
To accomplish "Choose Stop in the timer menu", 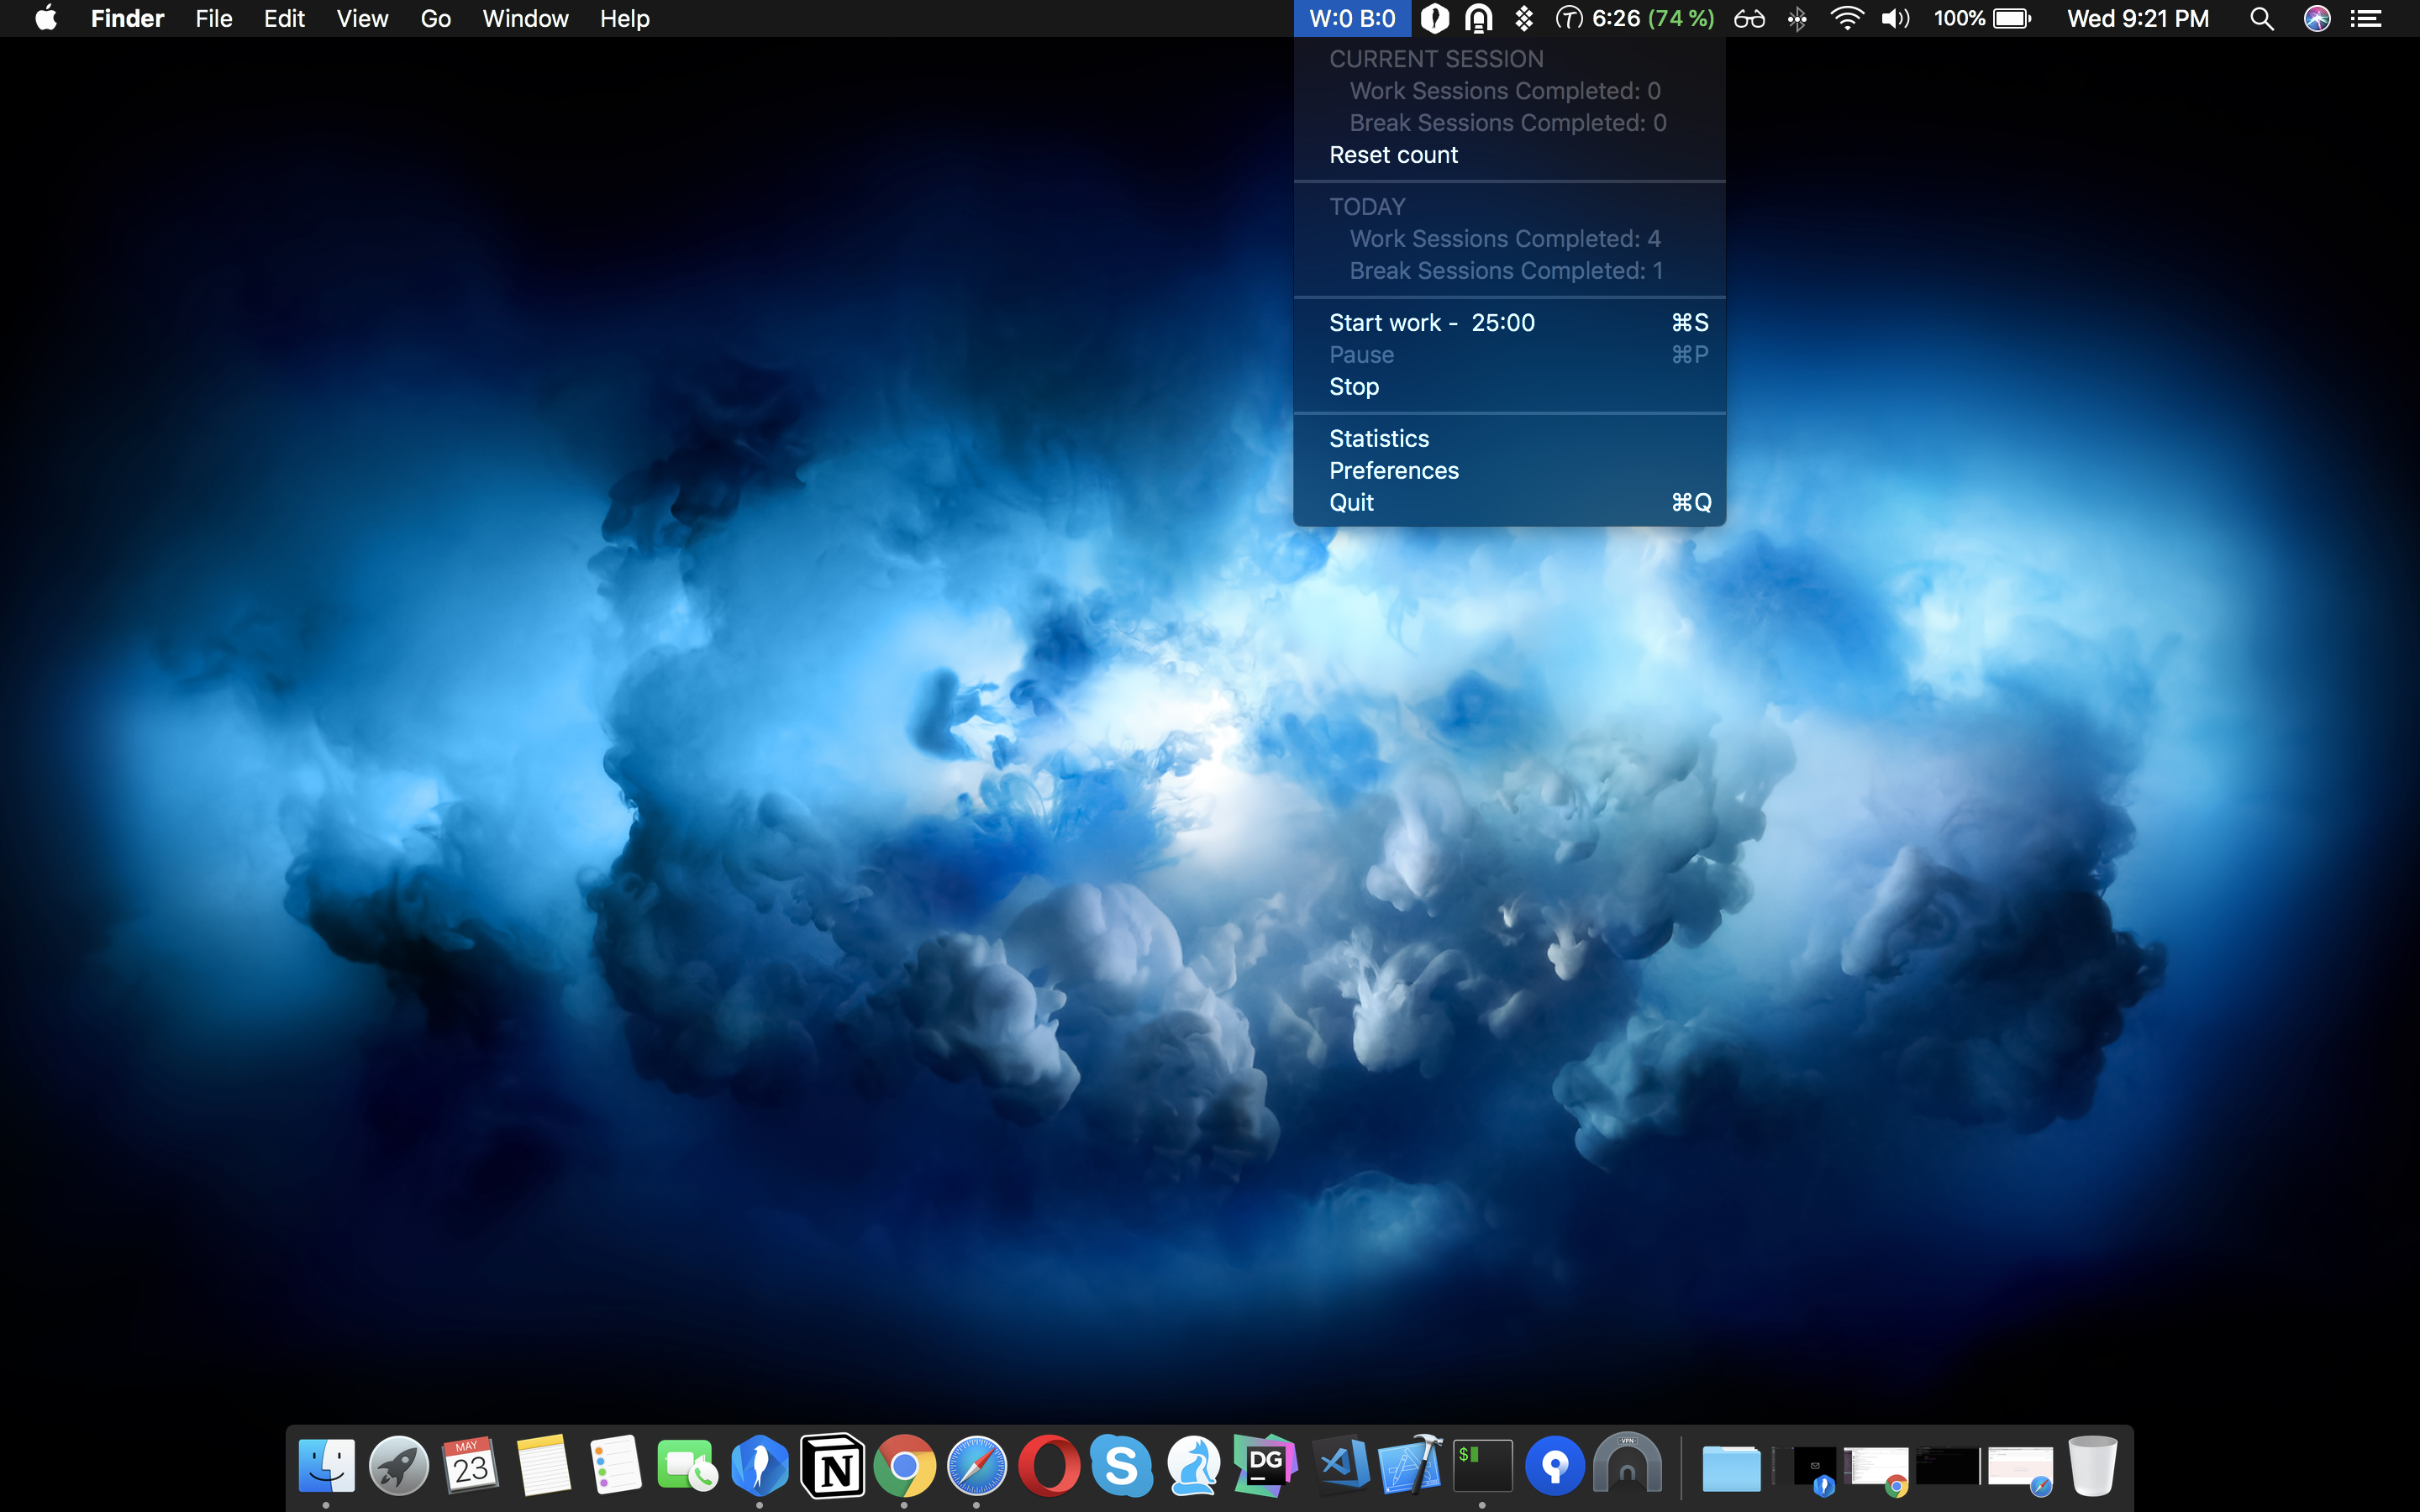I will (x=1354, y=387).
